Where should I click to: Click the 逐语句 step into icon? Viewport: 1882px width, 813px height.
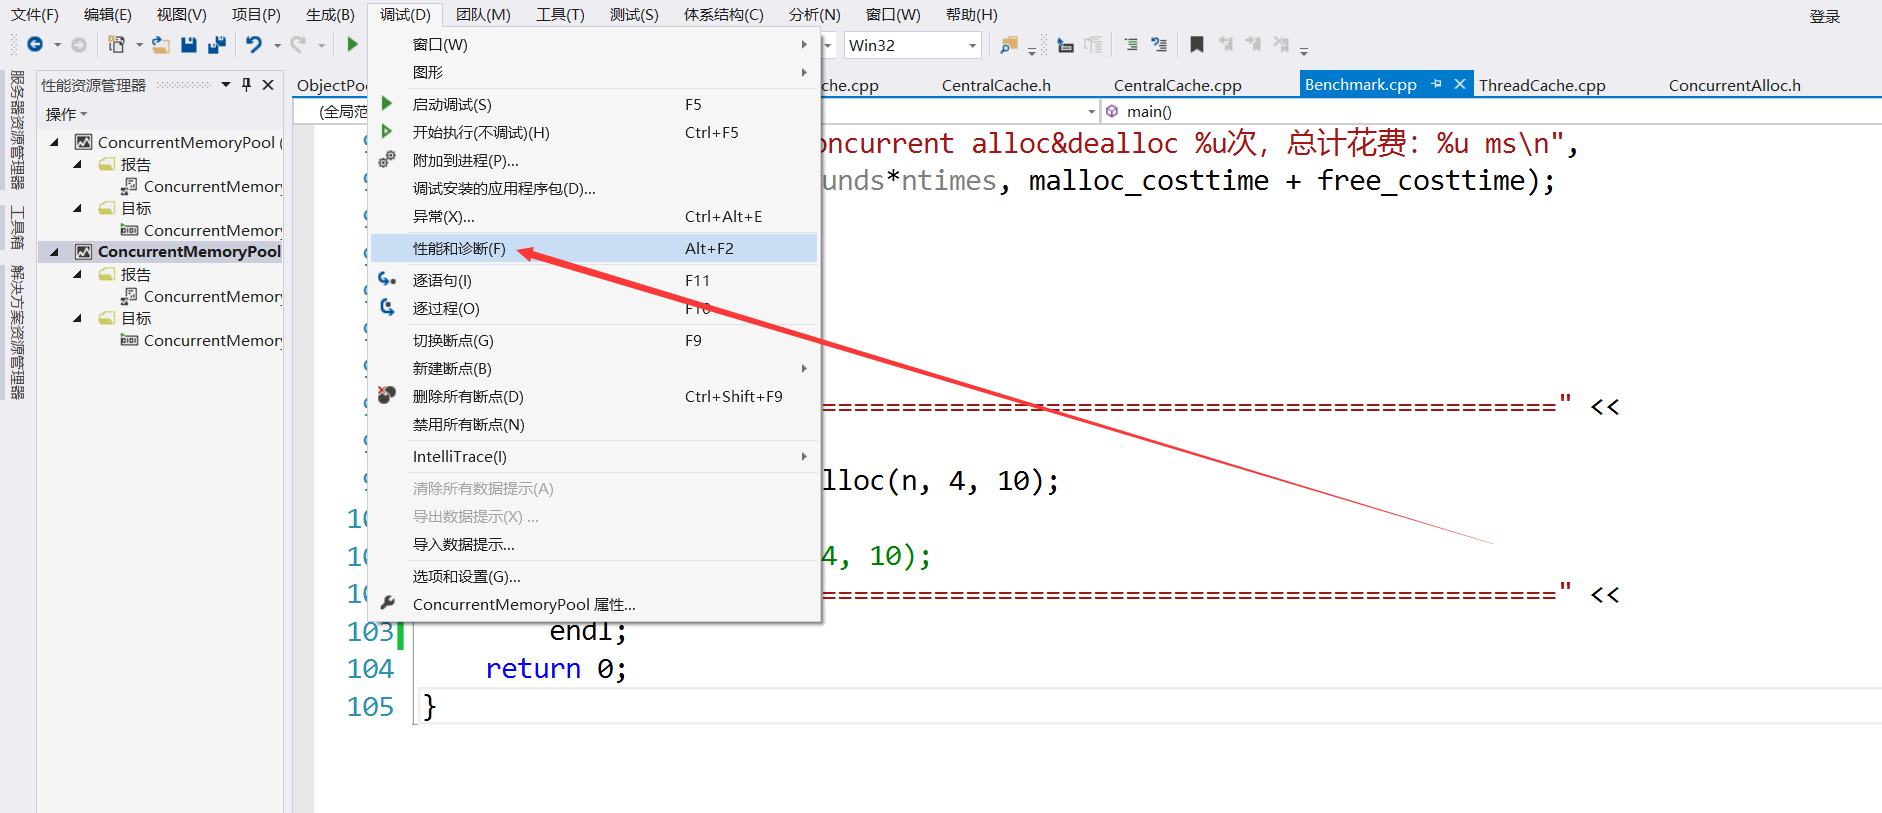387,280
